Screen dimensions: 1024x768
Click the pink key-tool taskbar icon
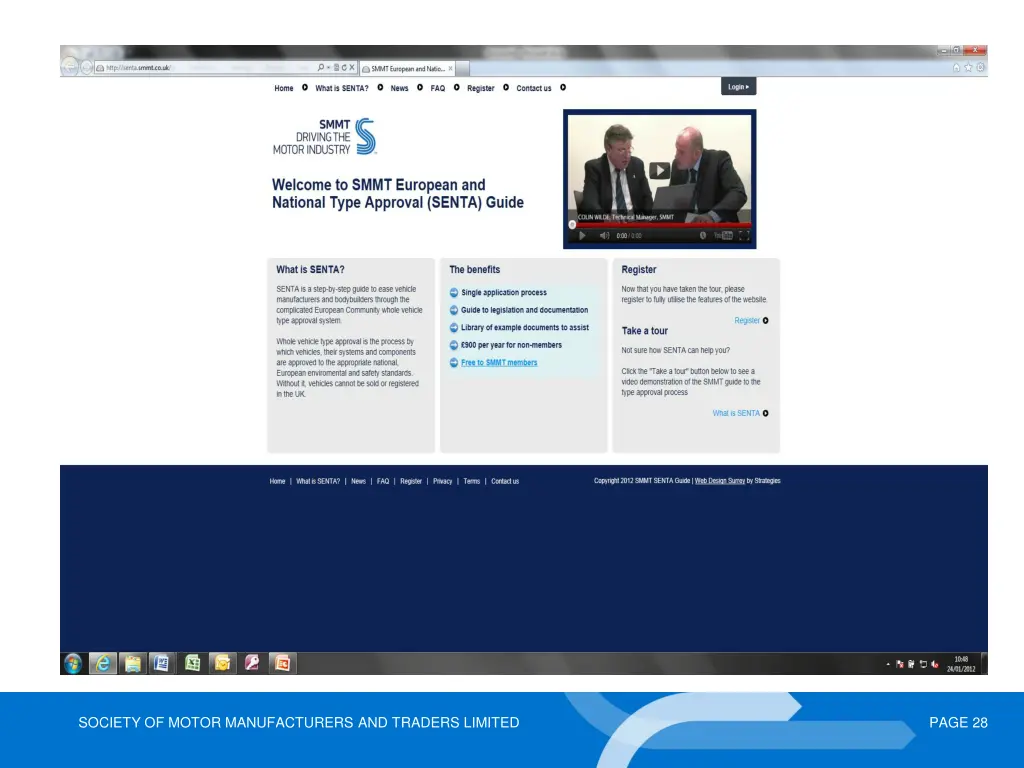pos(252,664)
